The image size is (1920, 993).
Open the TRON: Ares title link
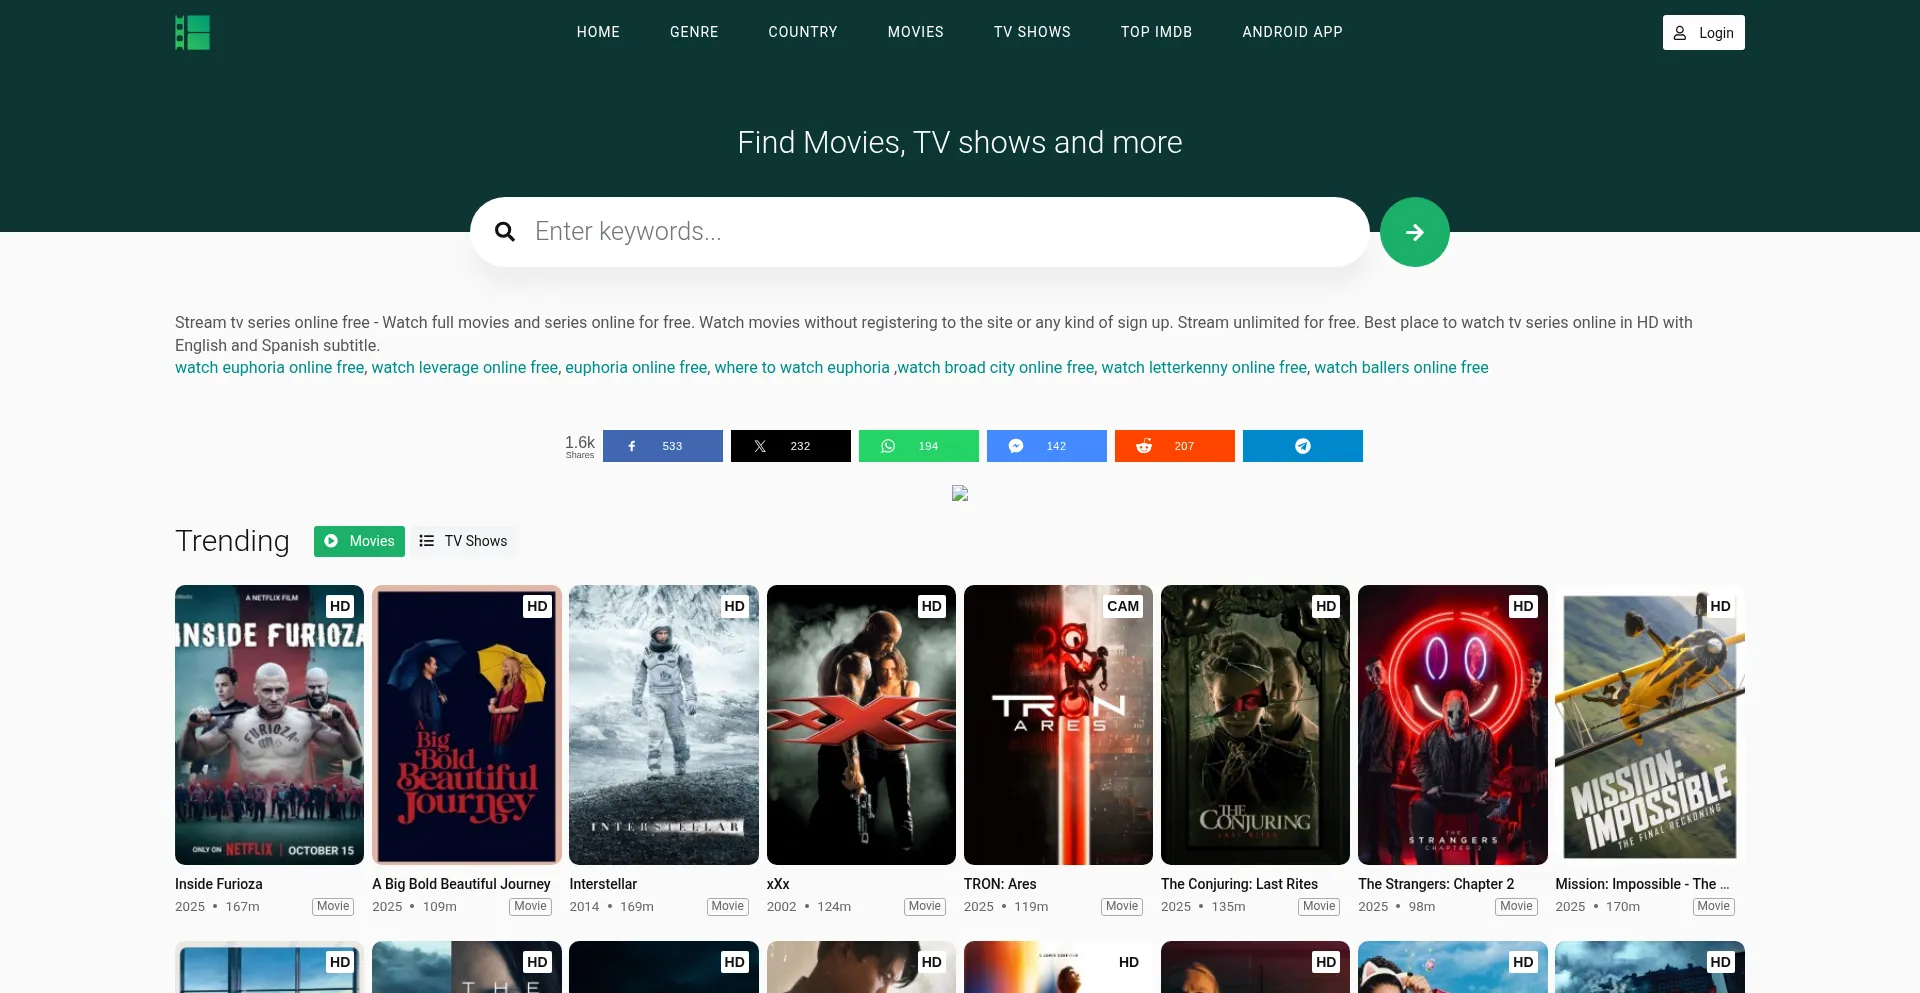1000,884
